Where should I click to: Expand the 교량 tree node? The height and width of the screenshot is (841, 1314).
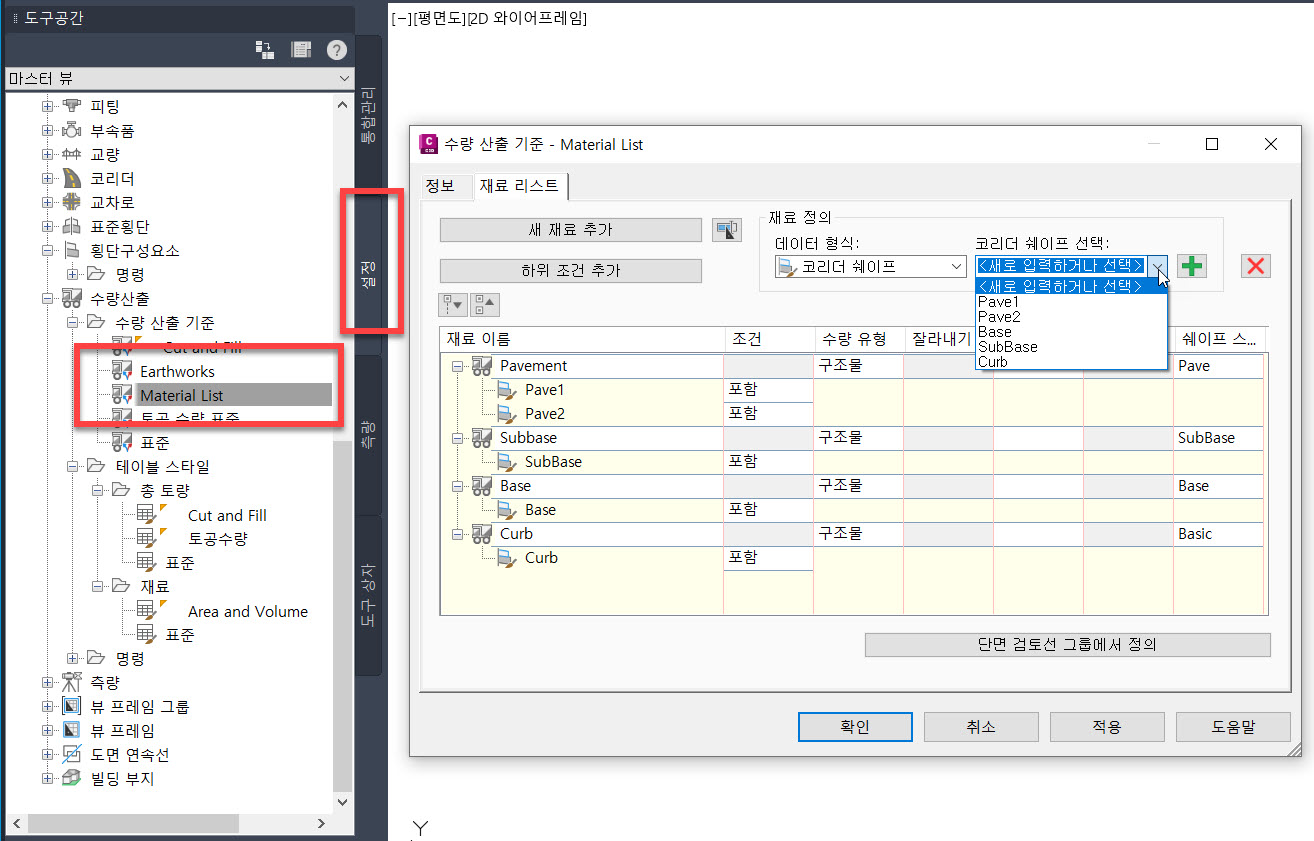click(x=47, y=154)
